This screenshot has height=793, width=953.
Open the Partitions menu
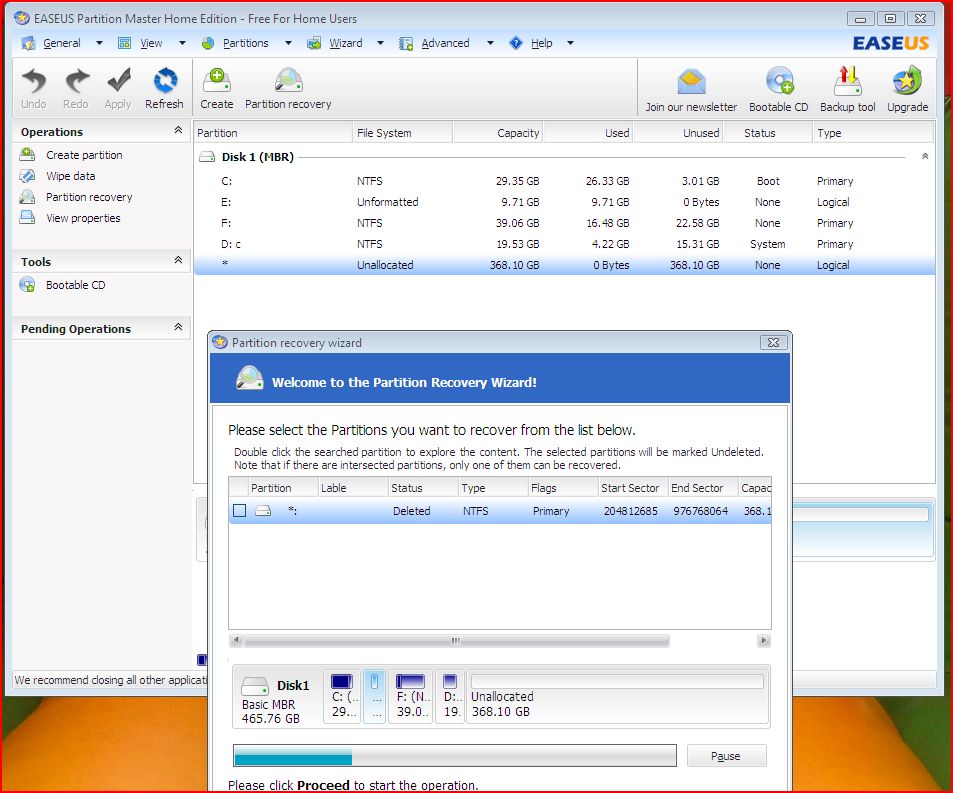click(x=246, y=43)
